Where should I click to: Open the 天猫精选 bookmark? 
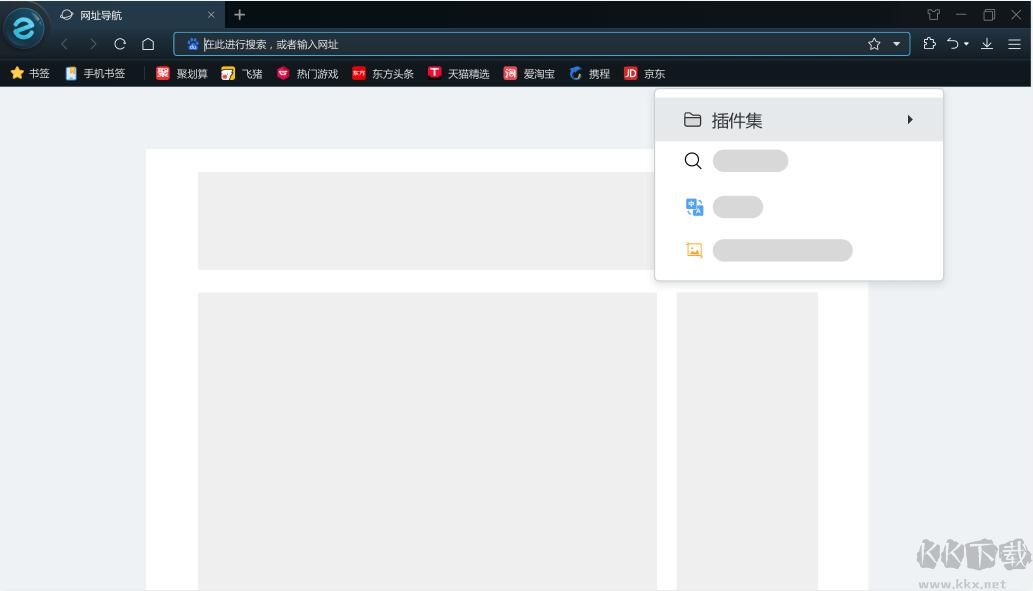tap(459, 73)
